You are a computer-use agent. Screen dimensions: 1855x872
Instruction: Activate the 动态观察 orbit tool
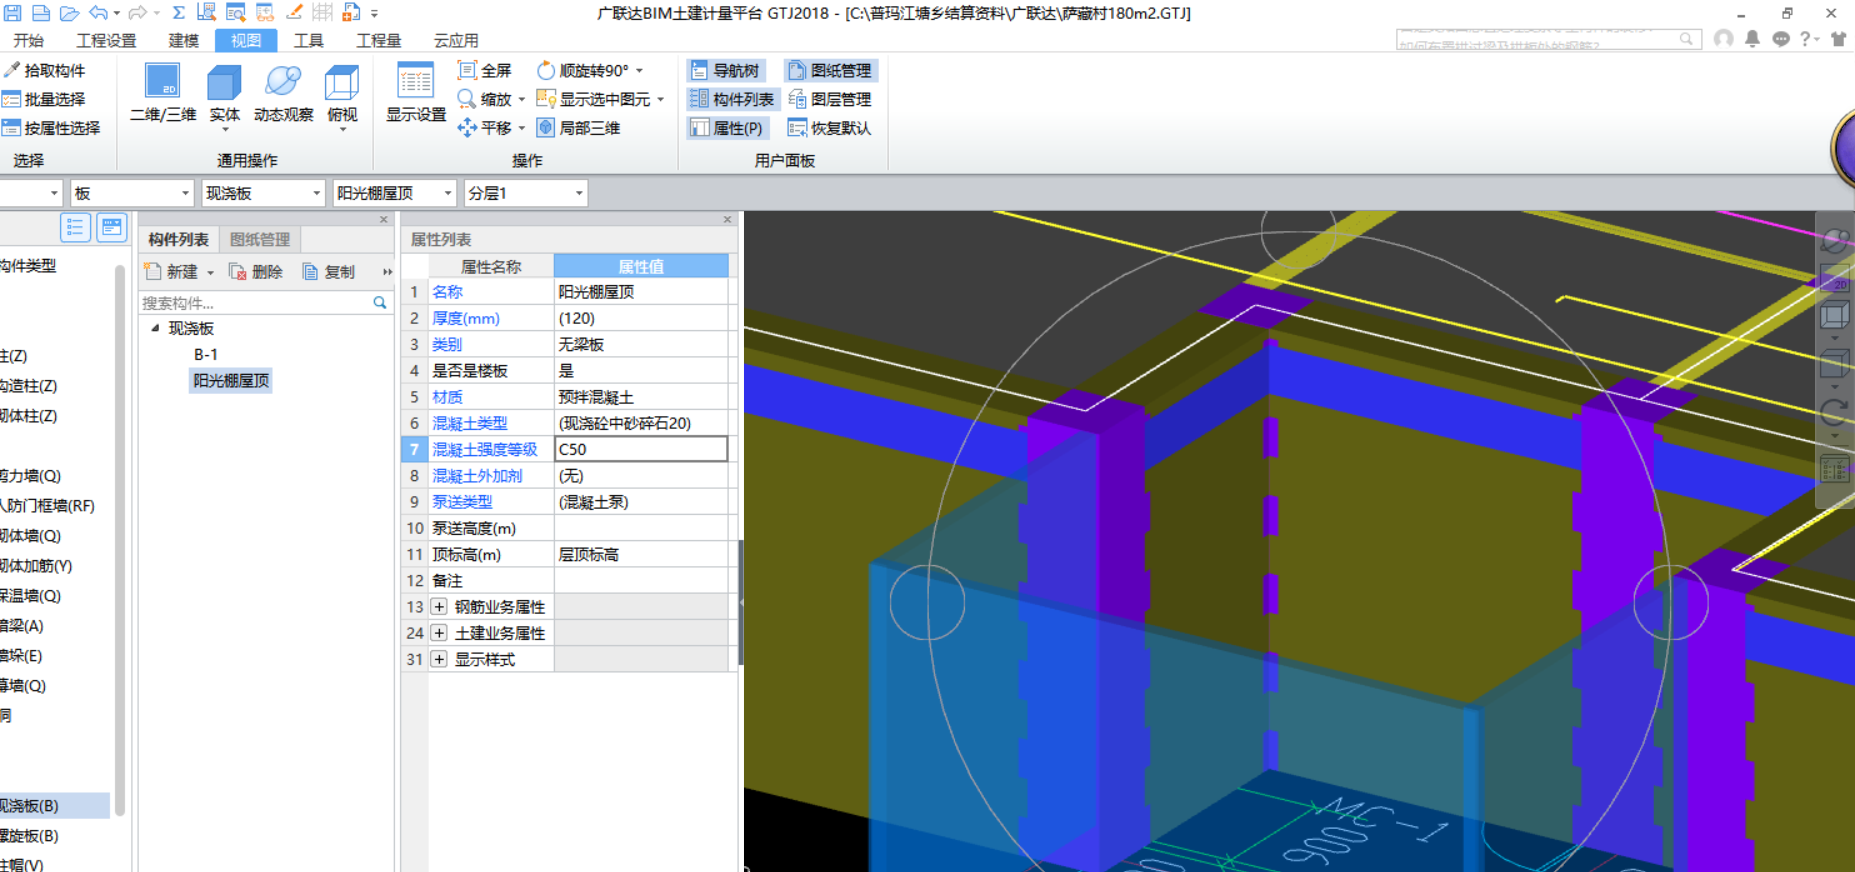(x=283, y=94)
